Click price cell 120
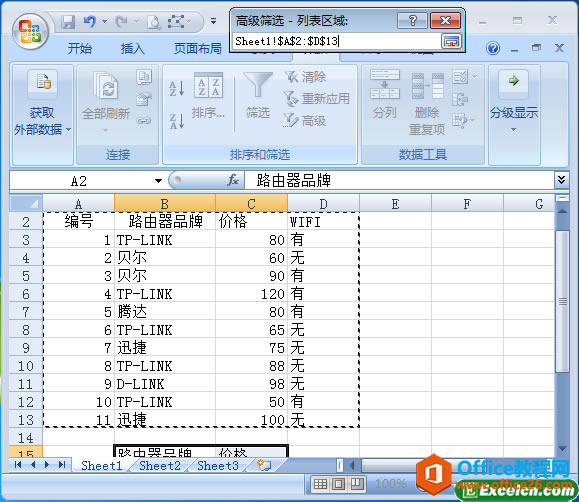Image resolution: width=579 pixels, height=502 pixels. 251,294
